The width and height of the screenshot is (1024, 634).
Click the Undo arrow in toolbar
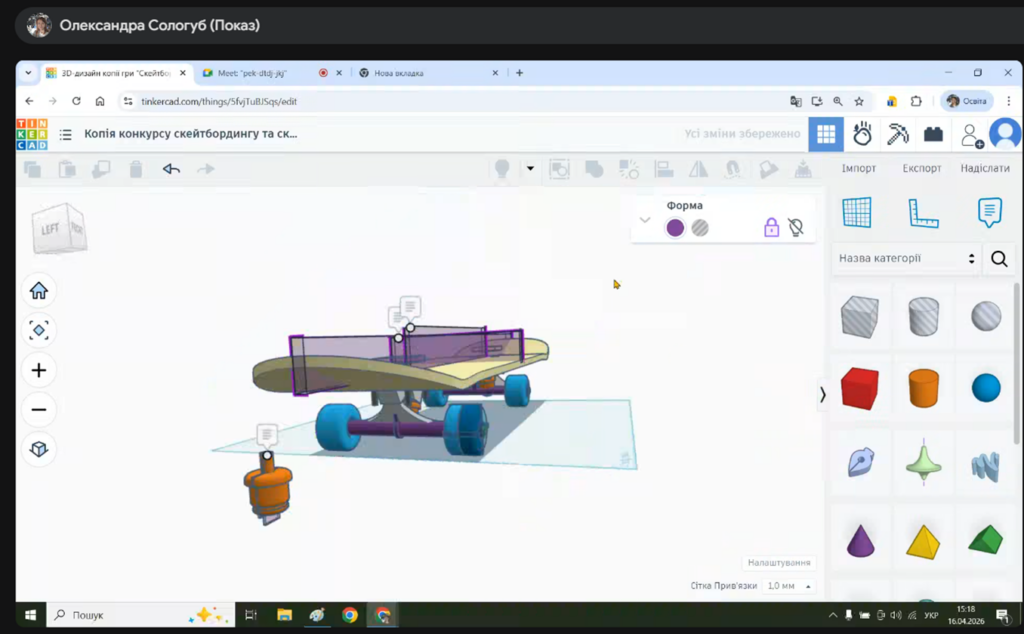pyautogui.click(x=171, y=169)
